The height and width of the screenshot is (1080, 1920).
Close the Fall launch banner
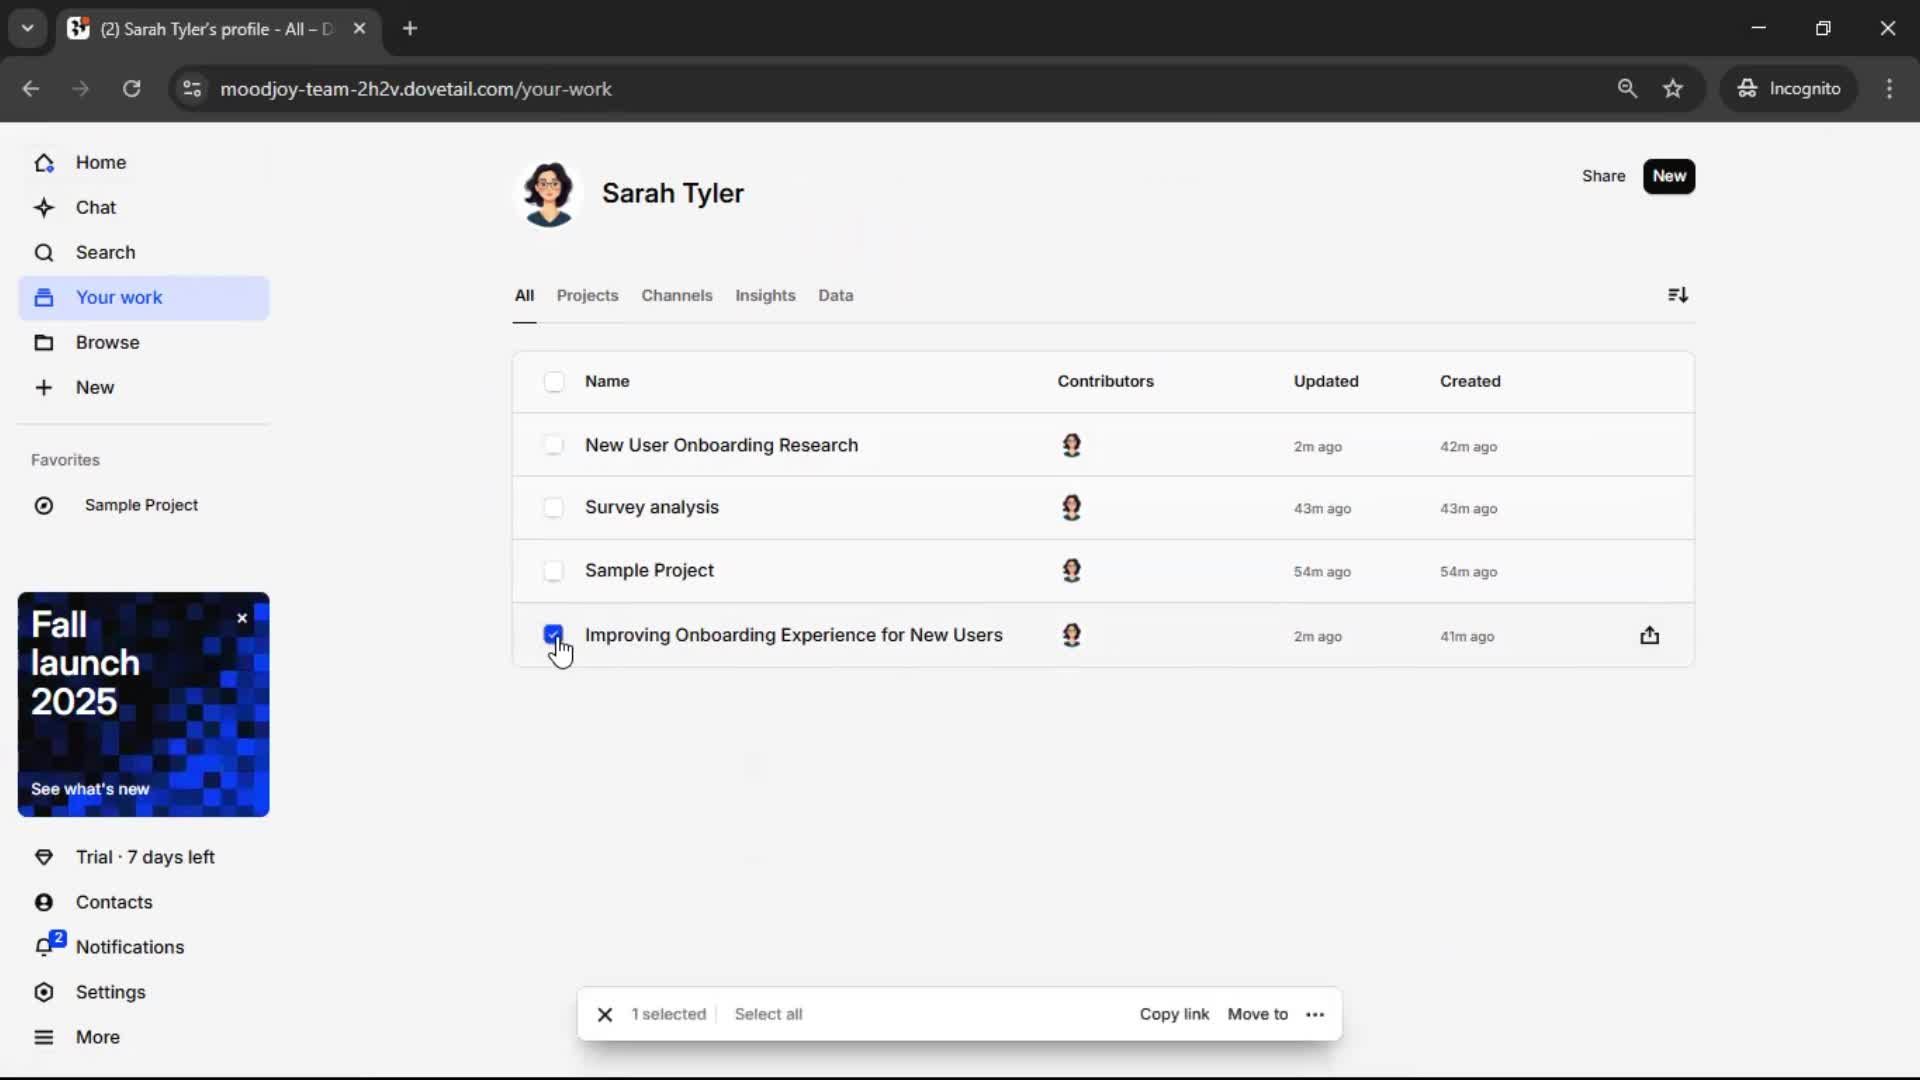click(x=242, y=619)
